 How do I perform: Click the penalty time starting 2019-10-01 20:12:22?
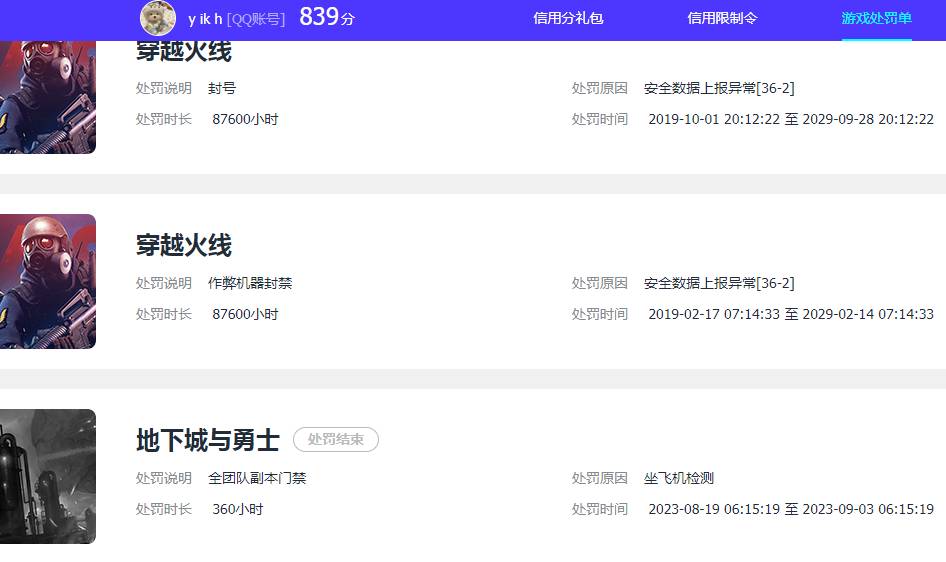coord(791,119)
